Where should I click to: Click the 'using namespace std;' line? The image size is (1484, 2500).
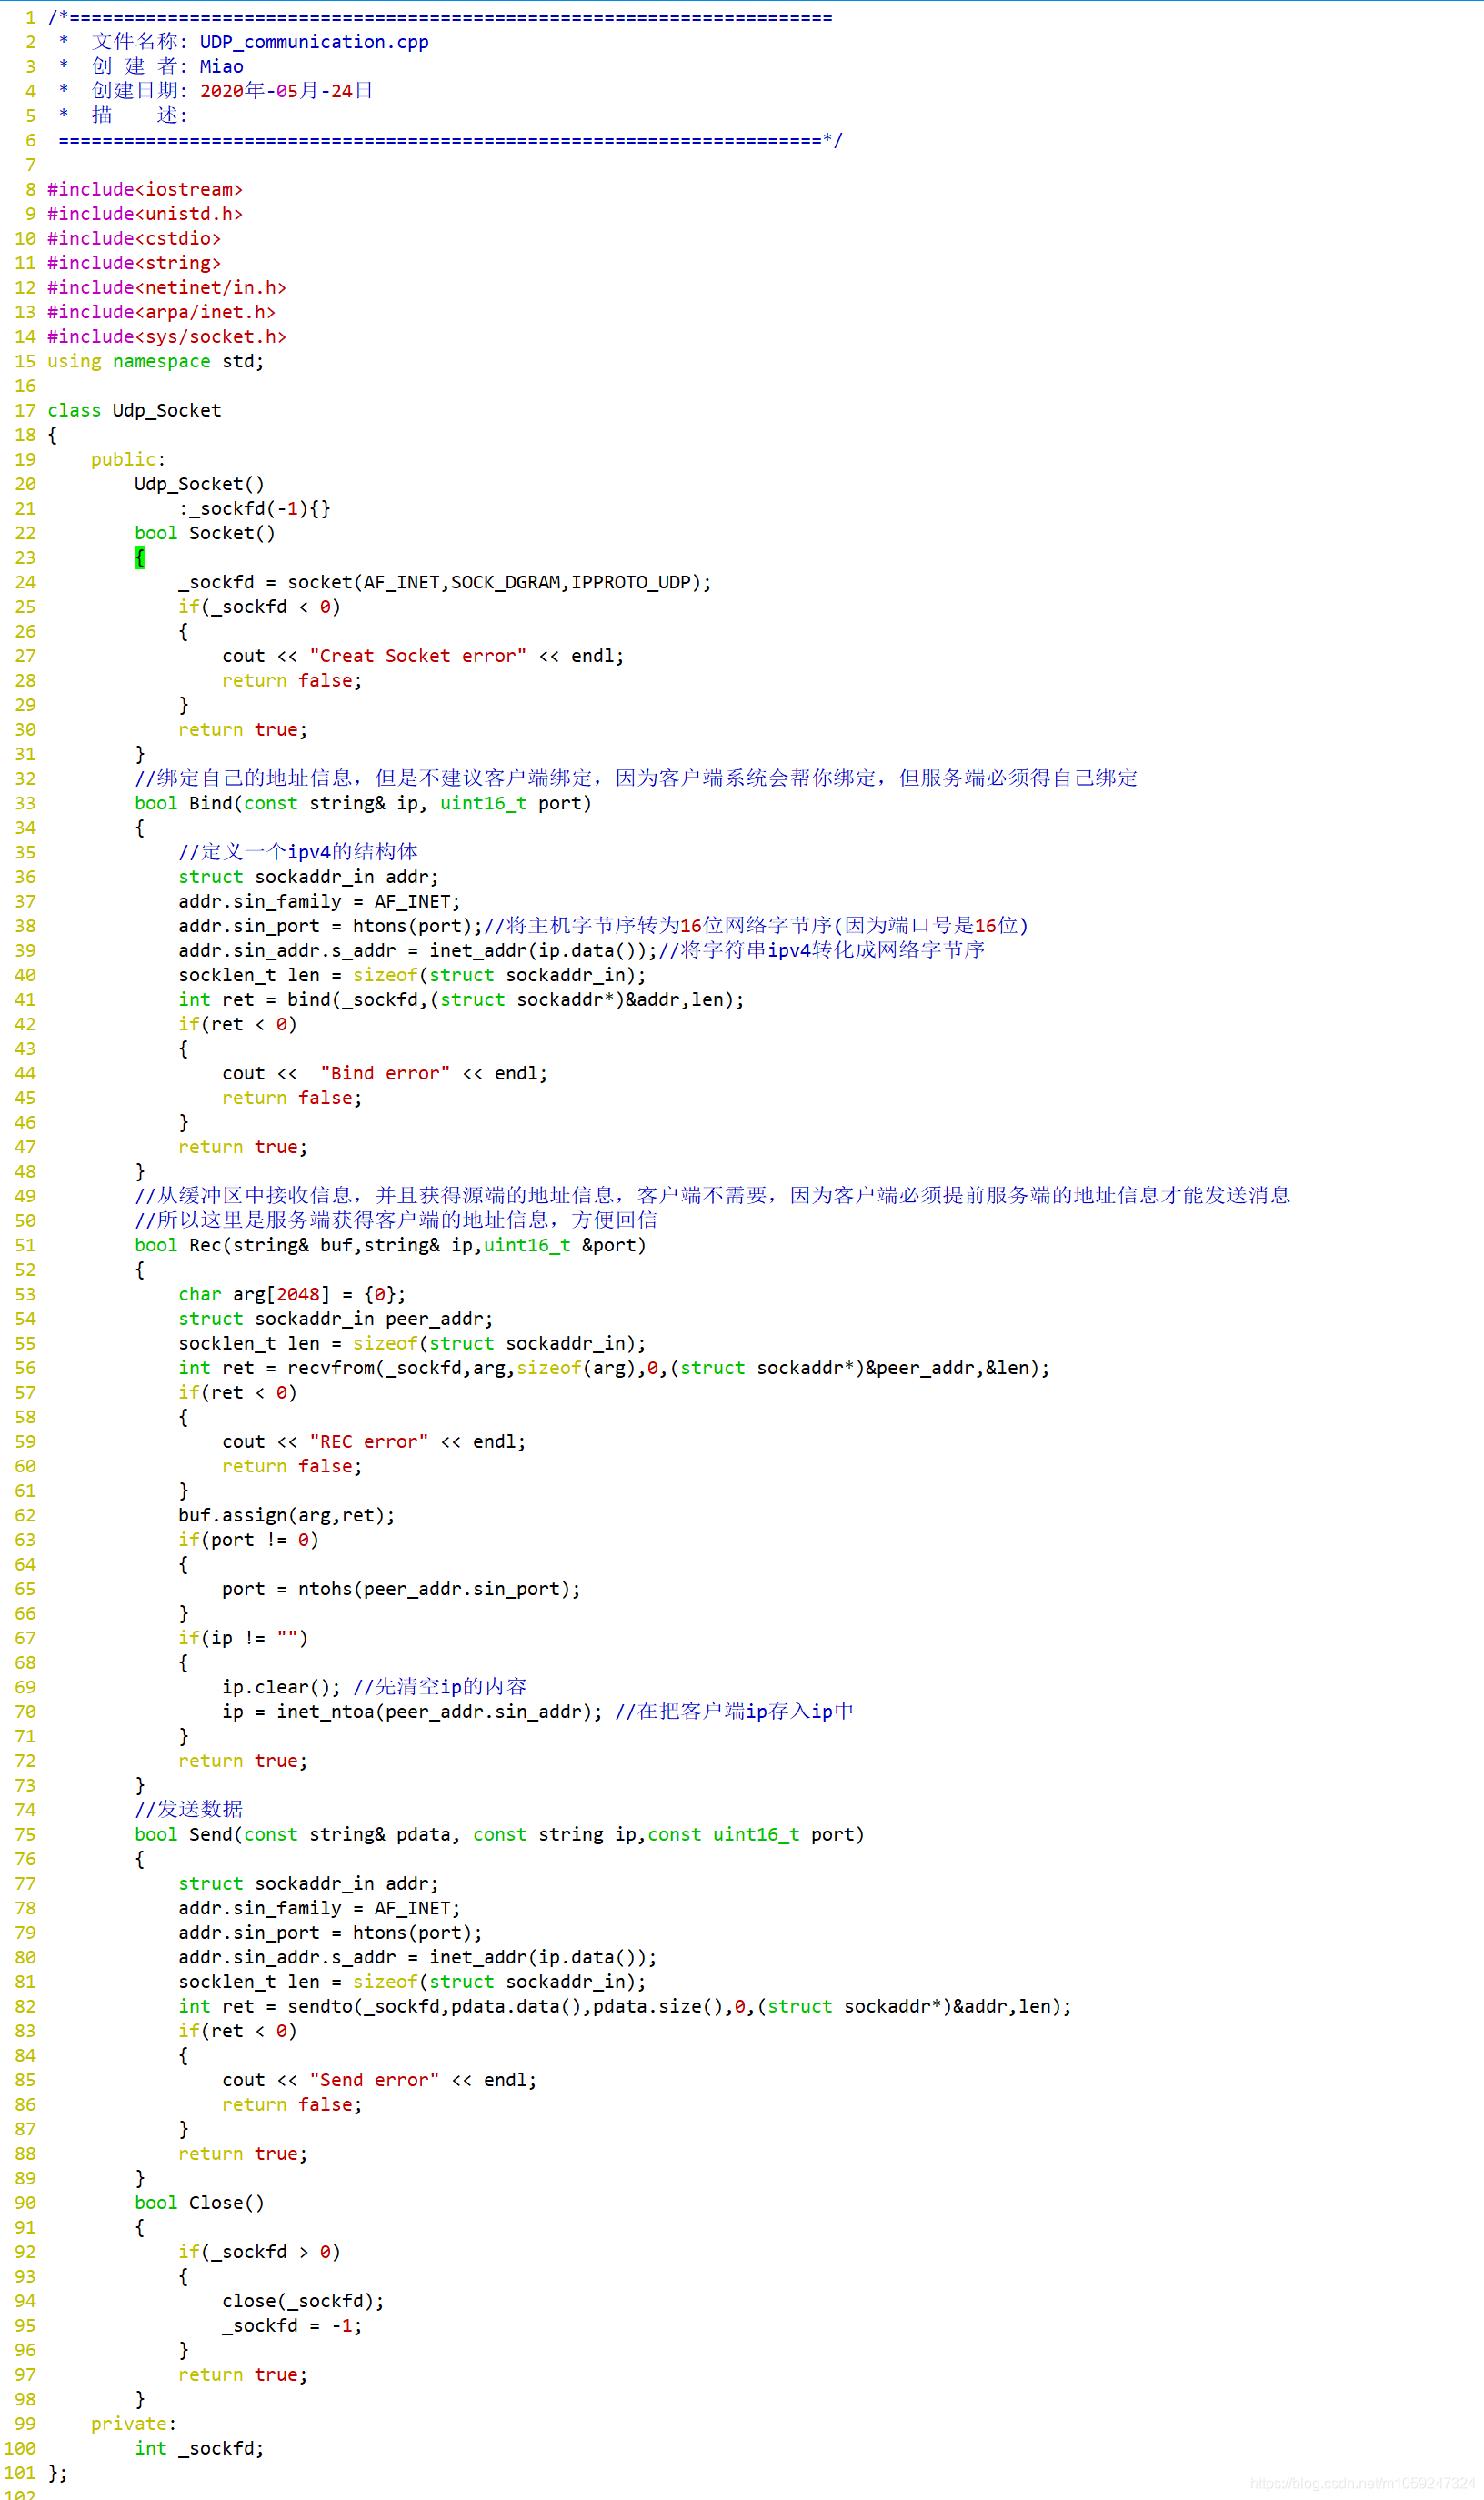pyautogui.click(x=156, y=361)
